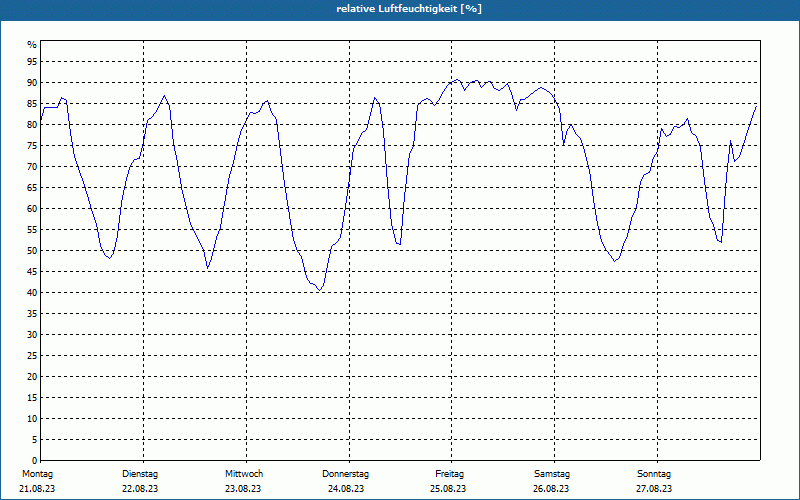Click the 45 humidity axis label
The image size is (800, 500).
click(x=32, y=271)
